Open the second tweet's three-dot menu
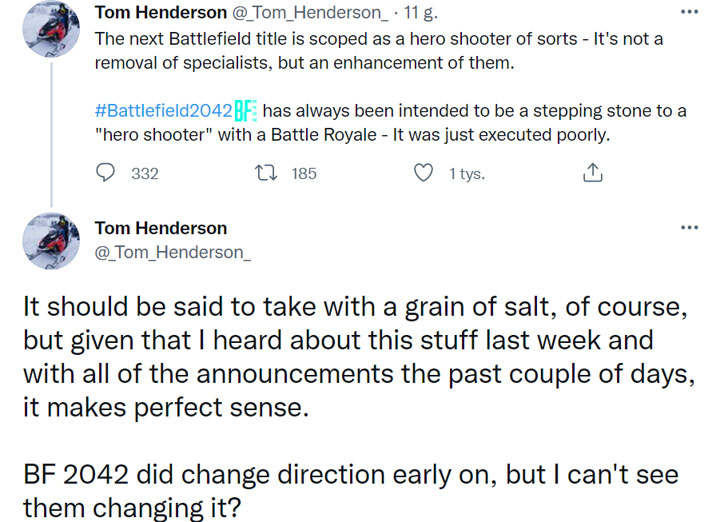Image resolution: width=720 pixels, height=522 pixels. (688, 228)
